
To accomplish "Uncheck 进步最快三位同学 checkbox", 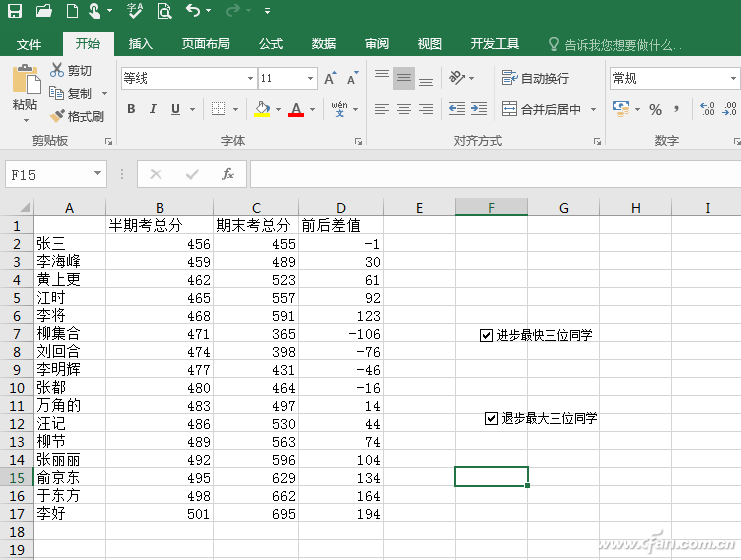I will (486, 336).
